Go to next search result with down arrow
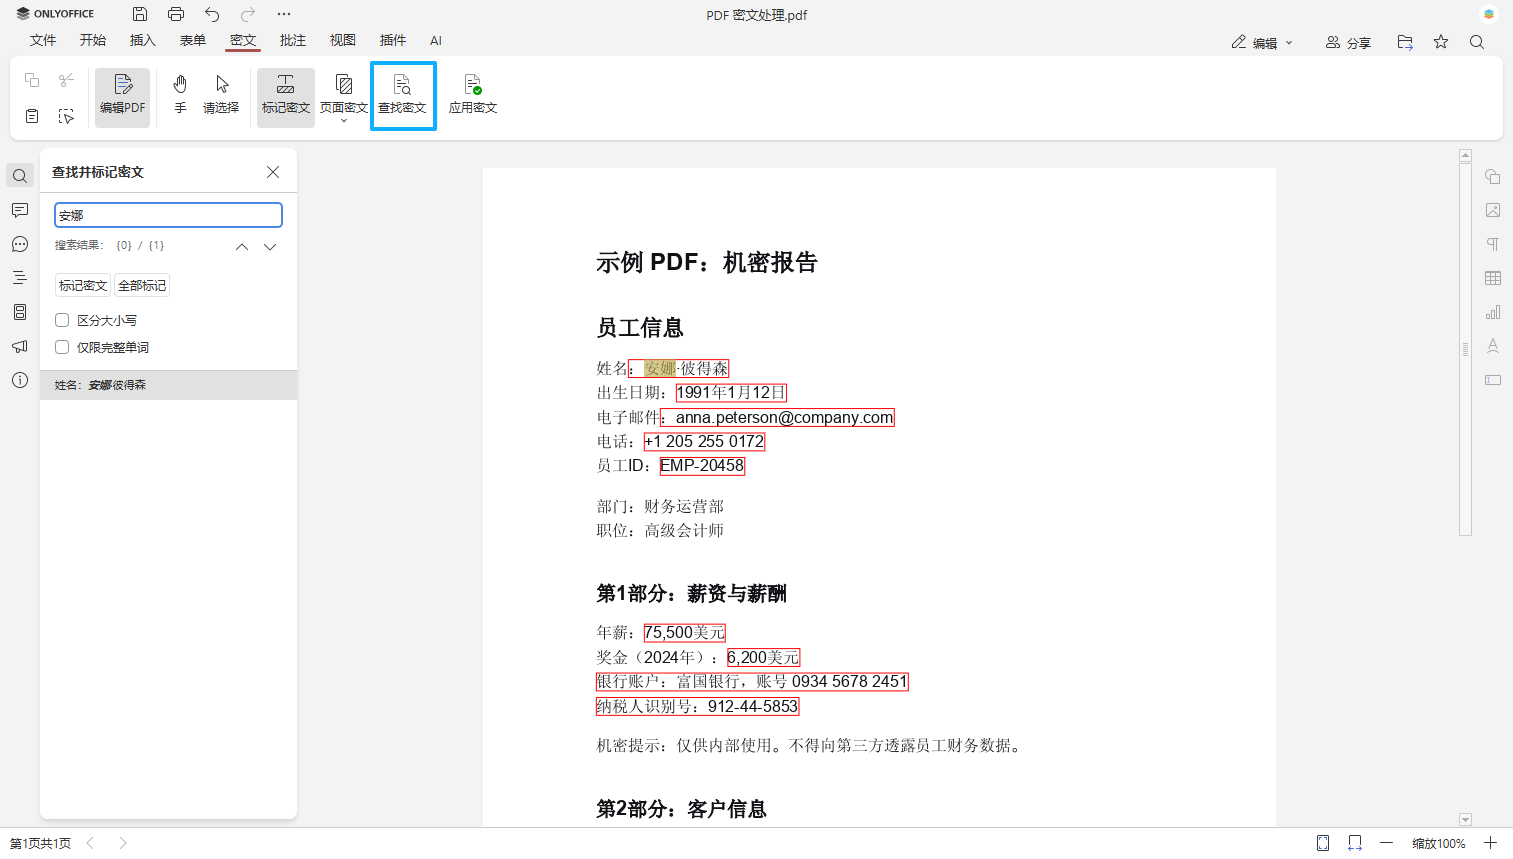Screen dimensions: 1513x859 tap(269, 246)
